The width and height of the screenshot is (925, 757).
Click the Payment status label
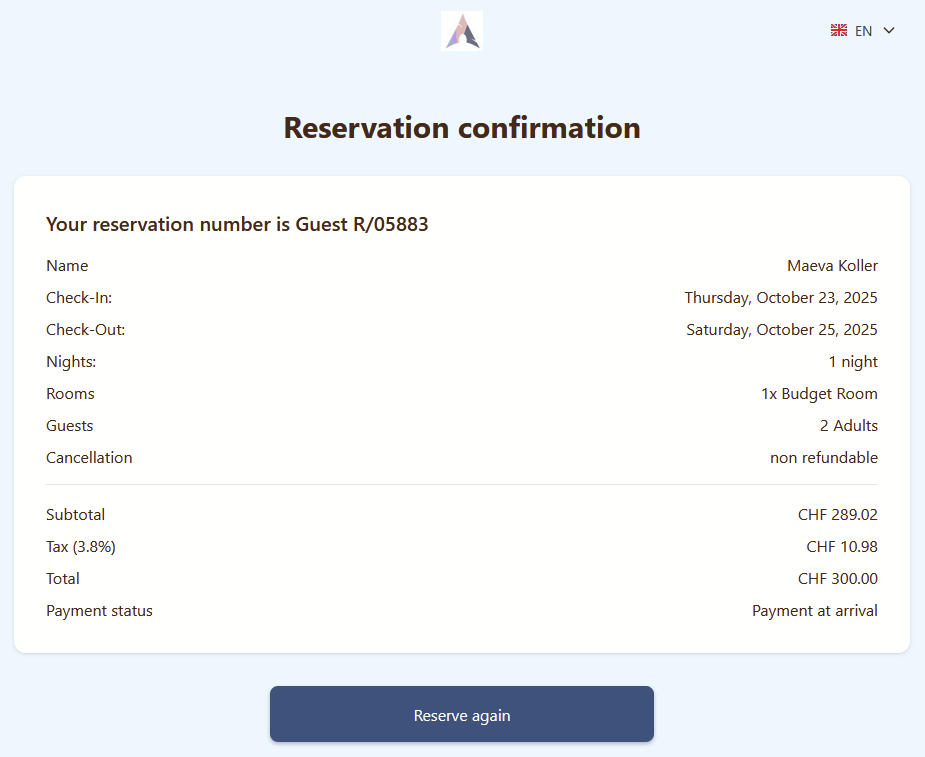click(99, 611)
